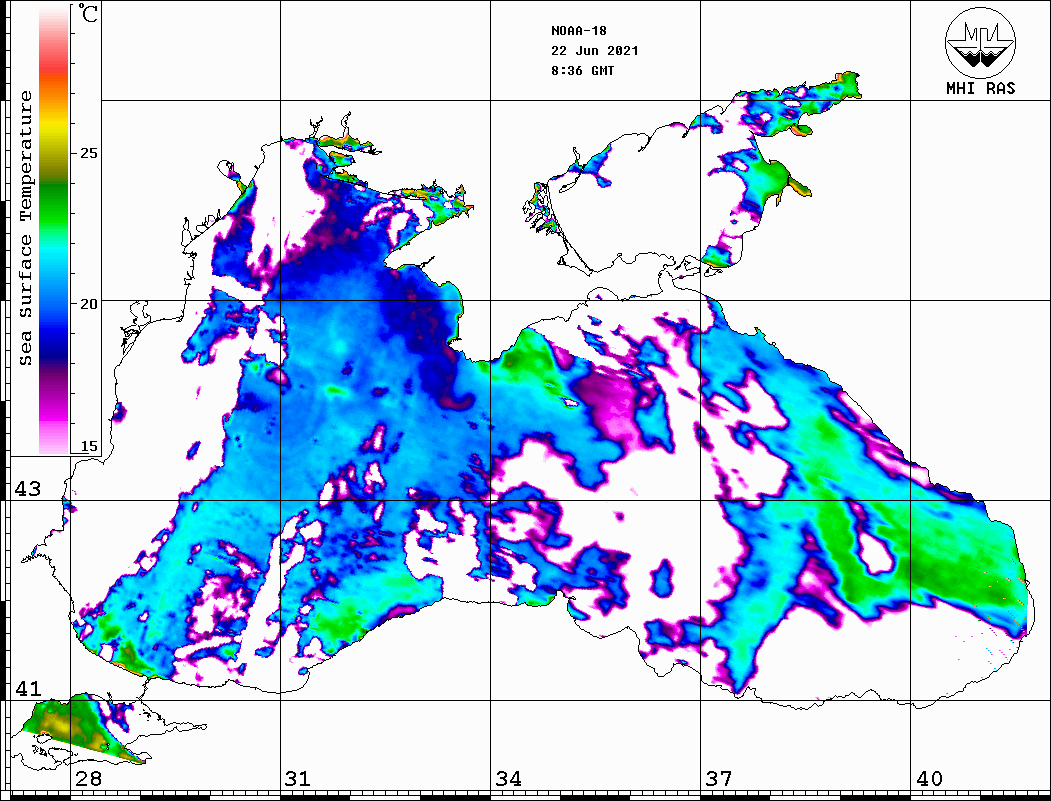Click longitude label 31
Image resolution: width=1051 pixels, height=801 pixels.
tap(298, 779)
